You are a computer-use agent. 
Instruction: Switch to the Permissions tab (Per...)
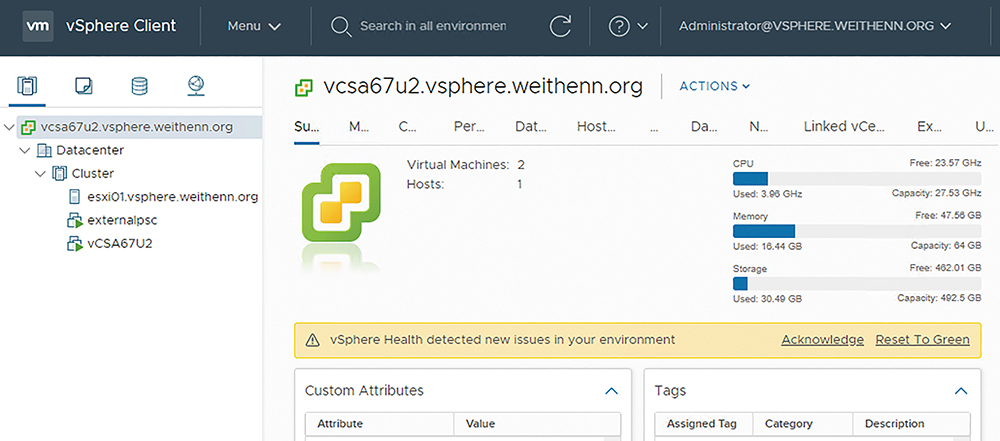[x=468, y=126]
